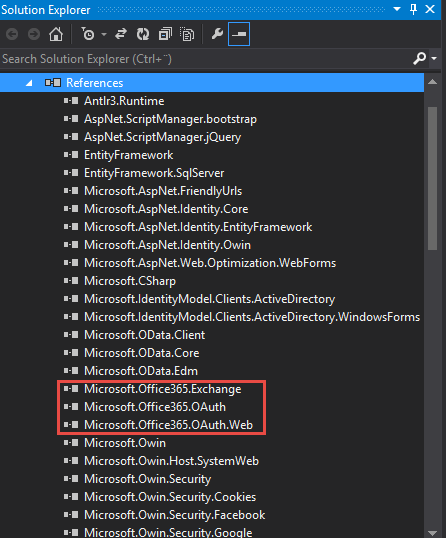Select the Microsoft.Office365.Exchange reference

pos(163,389)
